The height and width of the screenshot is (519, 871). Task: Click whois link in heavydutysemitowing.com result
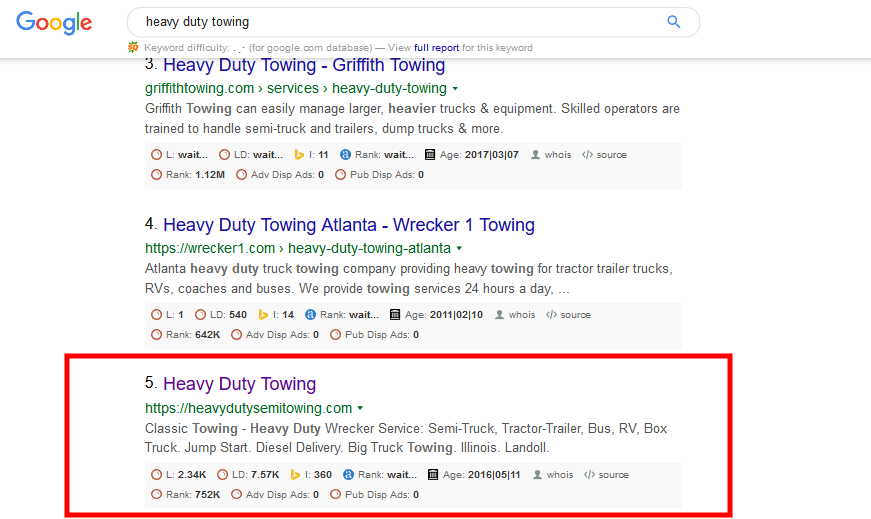(559, 475)
